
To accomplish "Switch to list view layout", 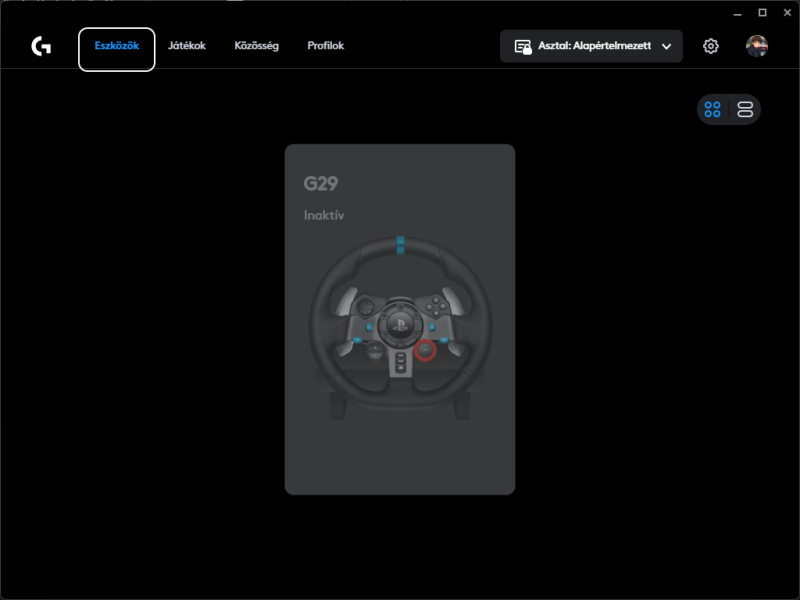I will click(x=745, y=109).
